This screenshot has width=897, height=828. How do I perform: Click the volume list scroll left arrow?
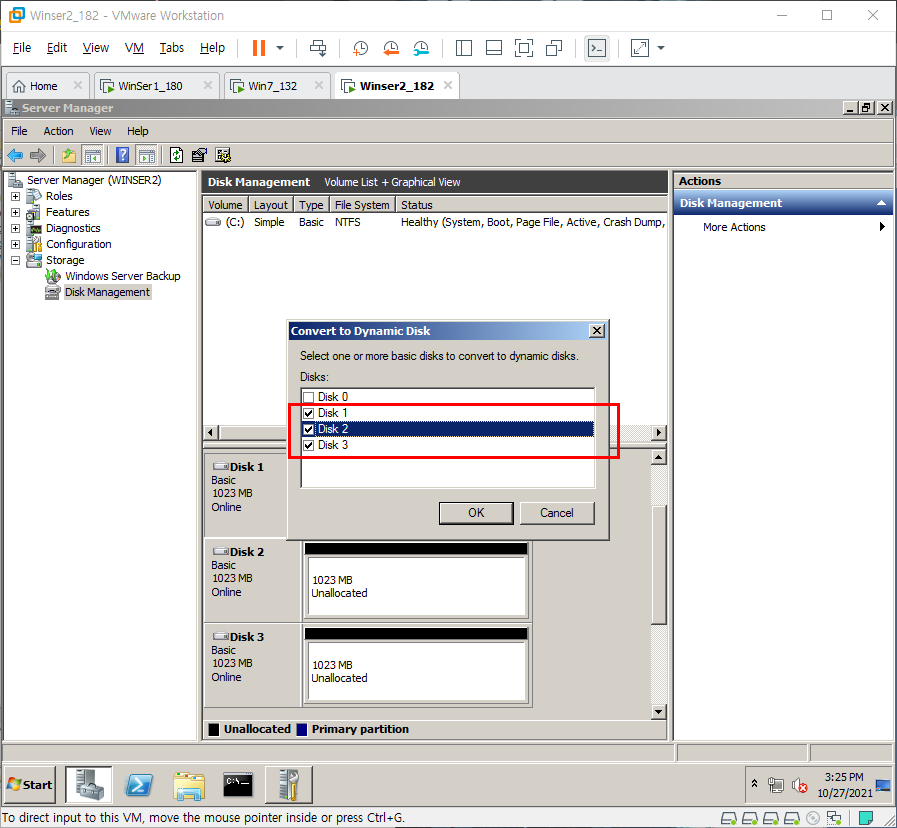coord(211,432)
